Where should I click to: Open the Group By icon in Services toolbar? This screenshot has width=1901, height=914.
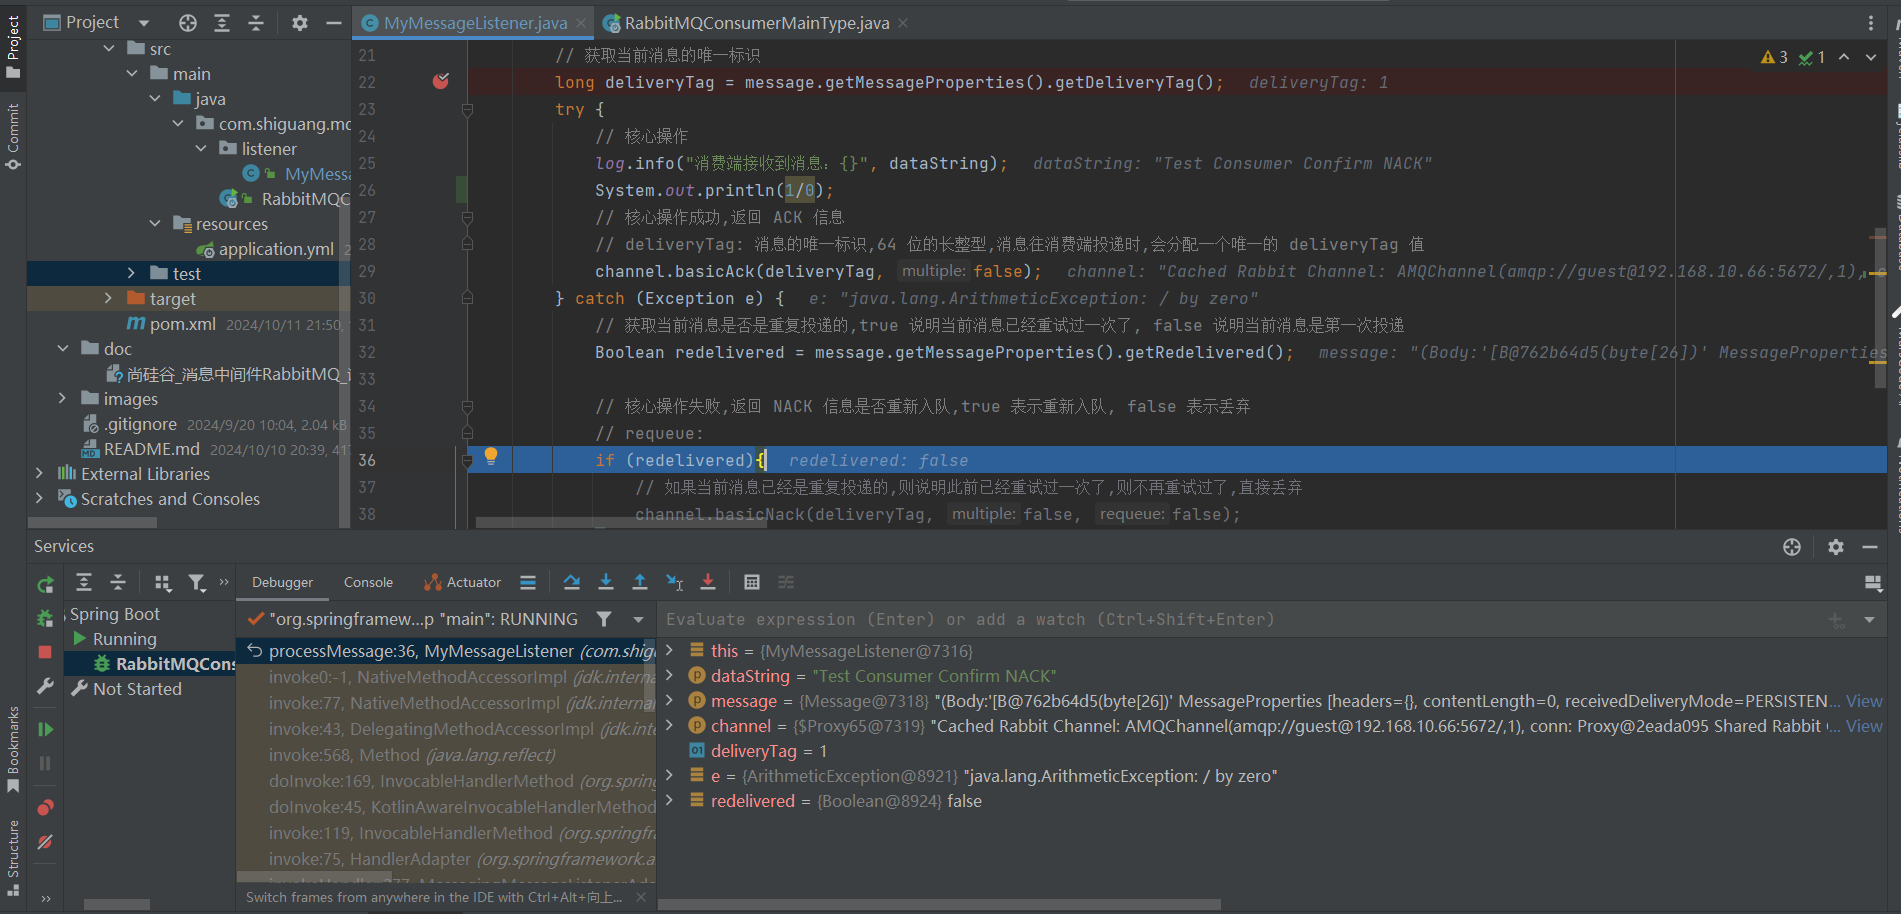click(x=163, y=582)
